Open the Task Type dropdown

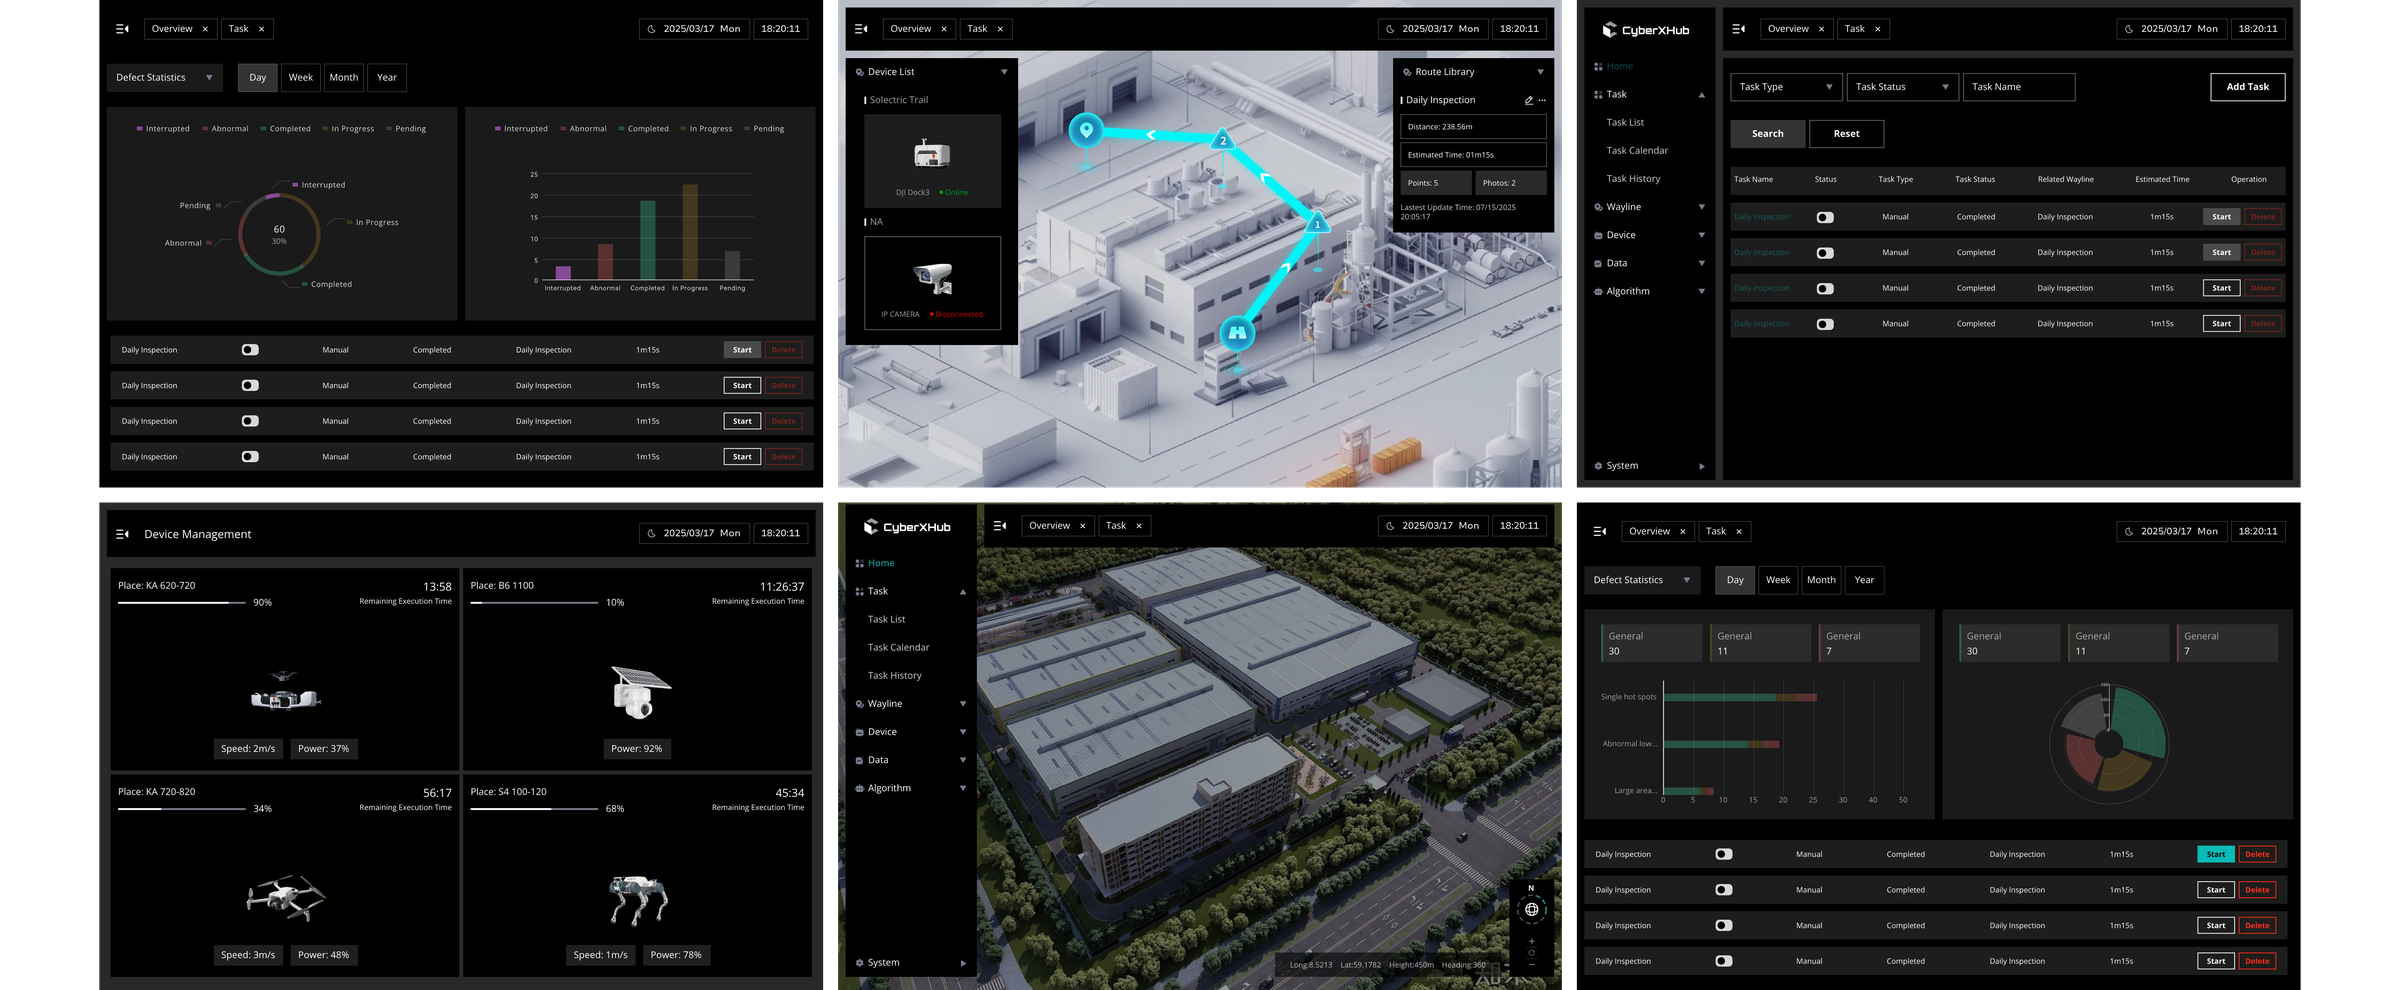pos(1787,87)
